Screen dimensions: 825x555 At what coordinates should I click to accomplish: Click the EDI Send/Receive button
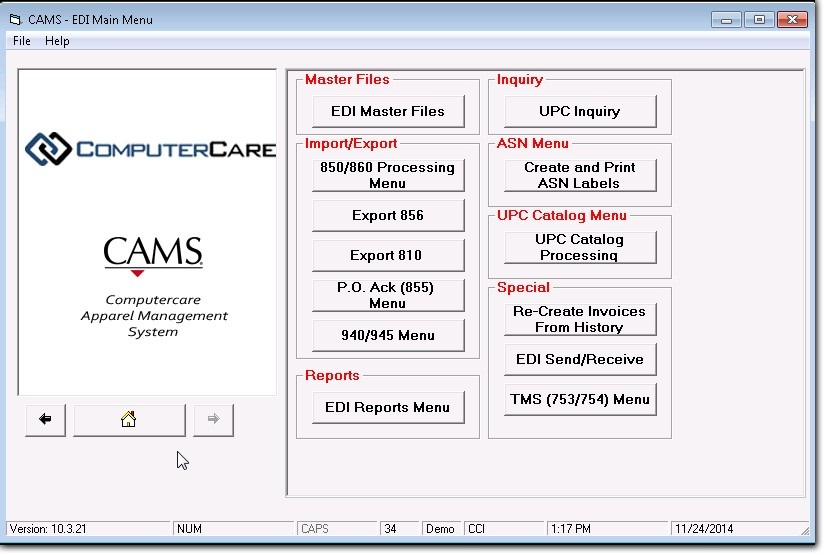click(580, 359)
